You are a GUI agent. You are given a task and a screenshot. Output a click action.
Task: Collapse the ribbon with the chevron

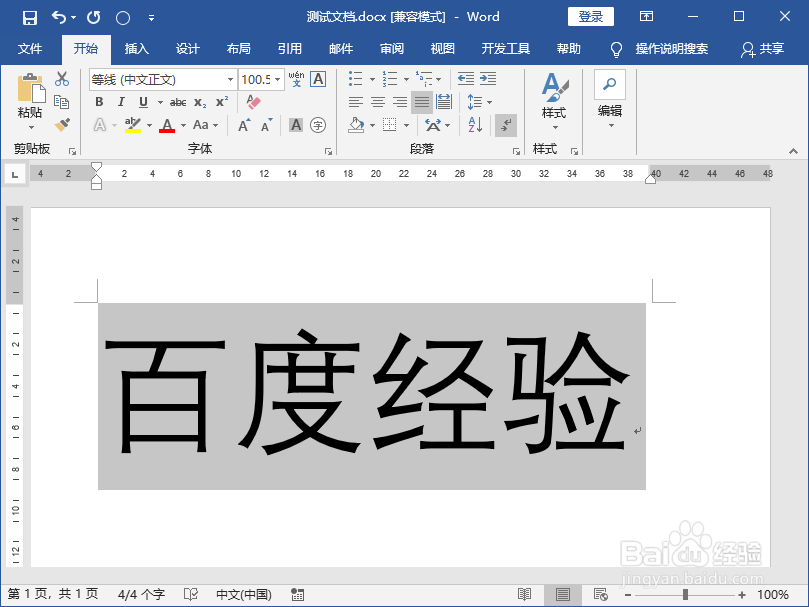pos(793,151)
